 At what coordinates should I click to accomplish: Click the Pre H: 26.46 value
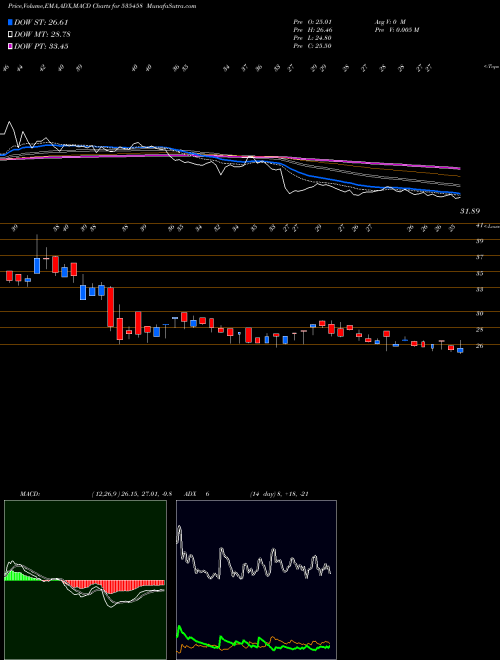313,30
